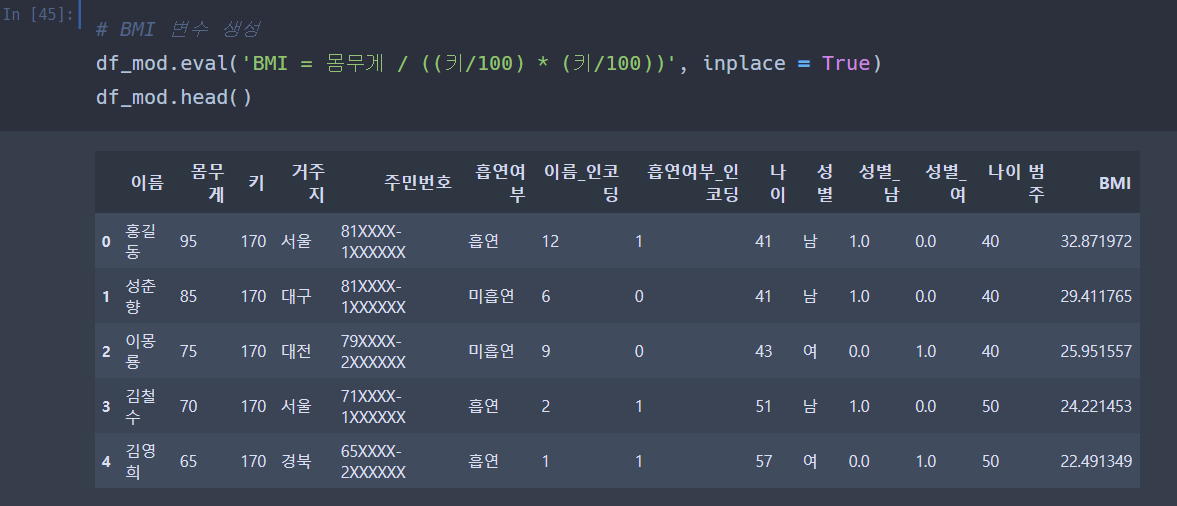Click the df_mod.eval code line
The image size is (1177, 506).
click(488, 63)
